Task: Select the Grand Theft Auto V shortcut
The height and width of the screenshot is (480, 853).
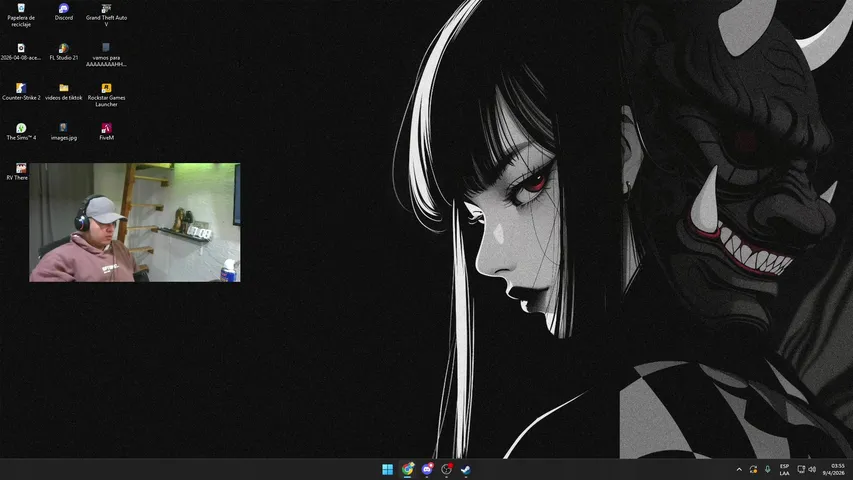Action: (x=106, y=15)
